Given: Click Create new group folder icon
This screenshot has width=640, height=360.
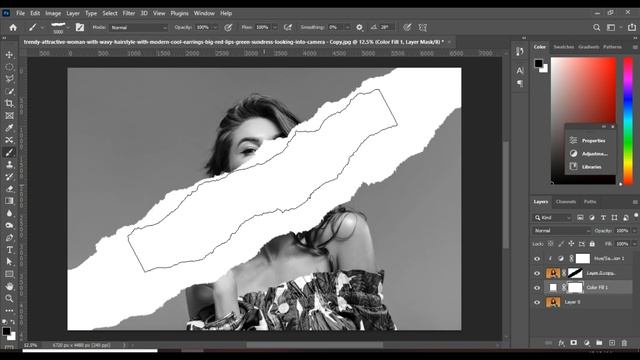Looking at the screenshot, I should pyautogui.click(x=599, y=343).
